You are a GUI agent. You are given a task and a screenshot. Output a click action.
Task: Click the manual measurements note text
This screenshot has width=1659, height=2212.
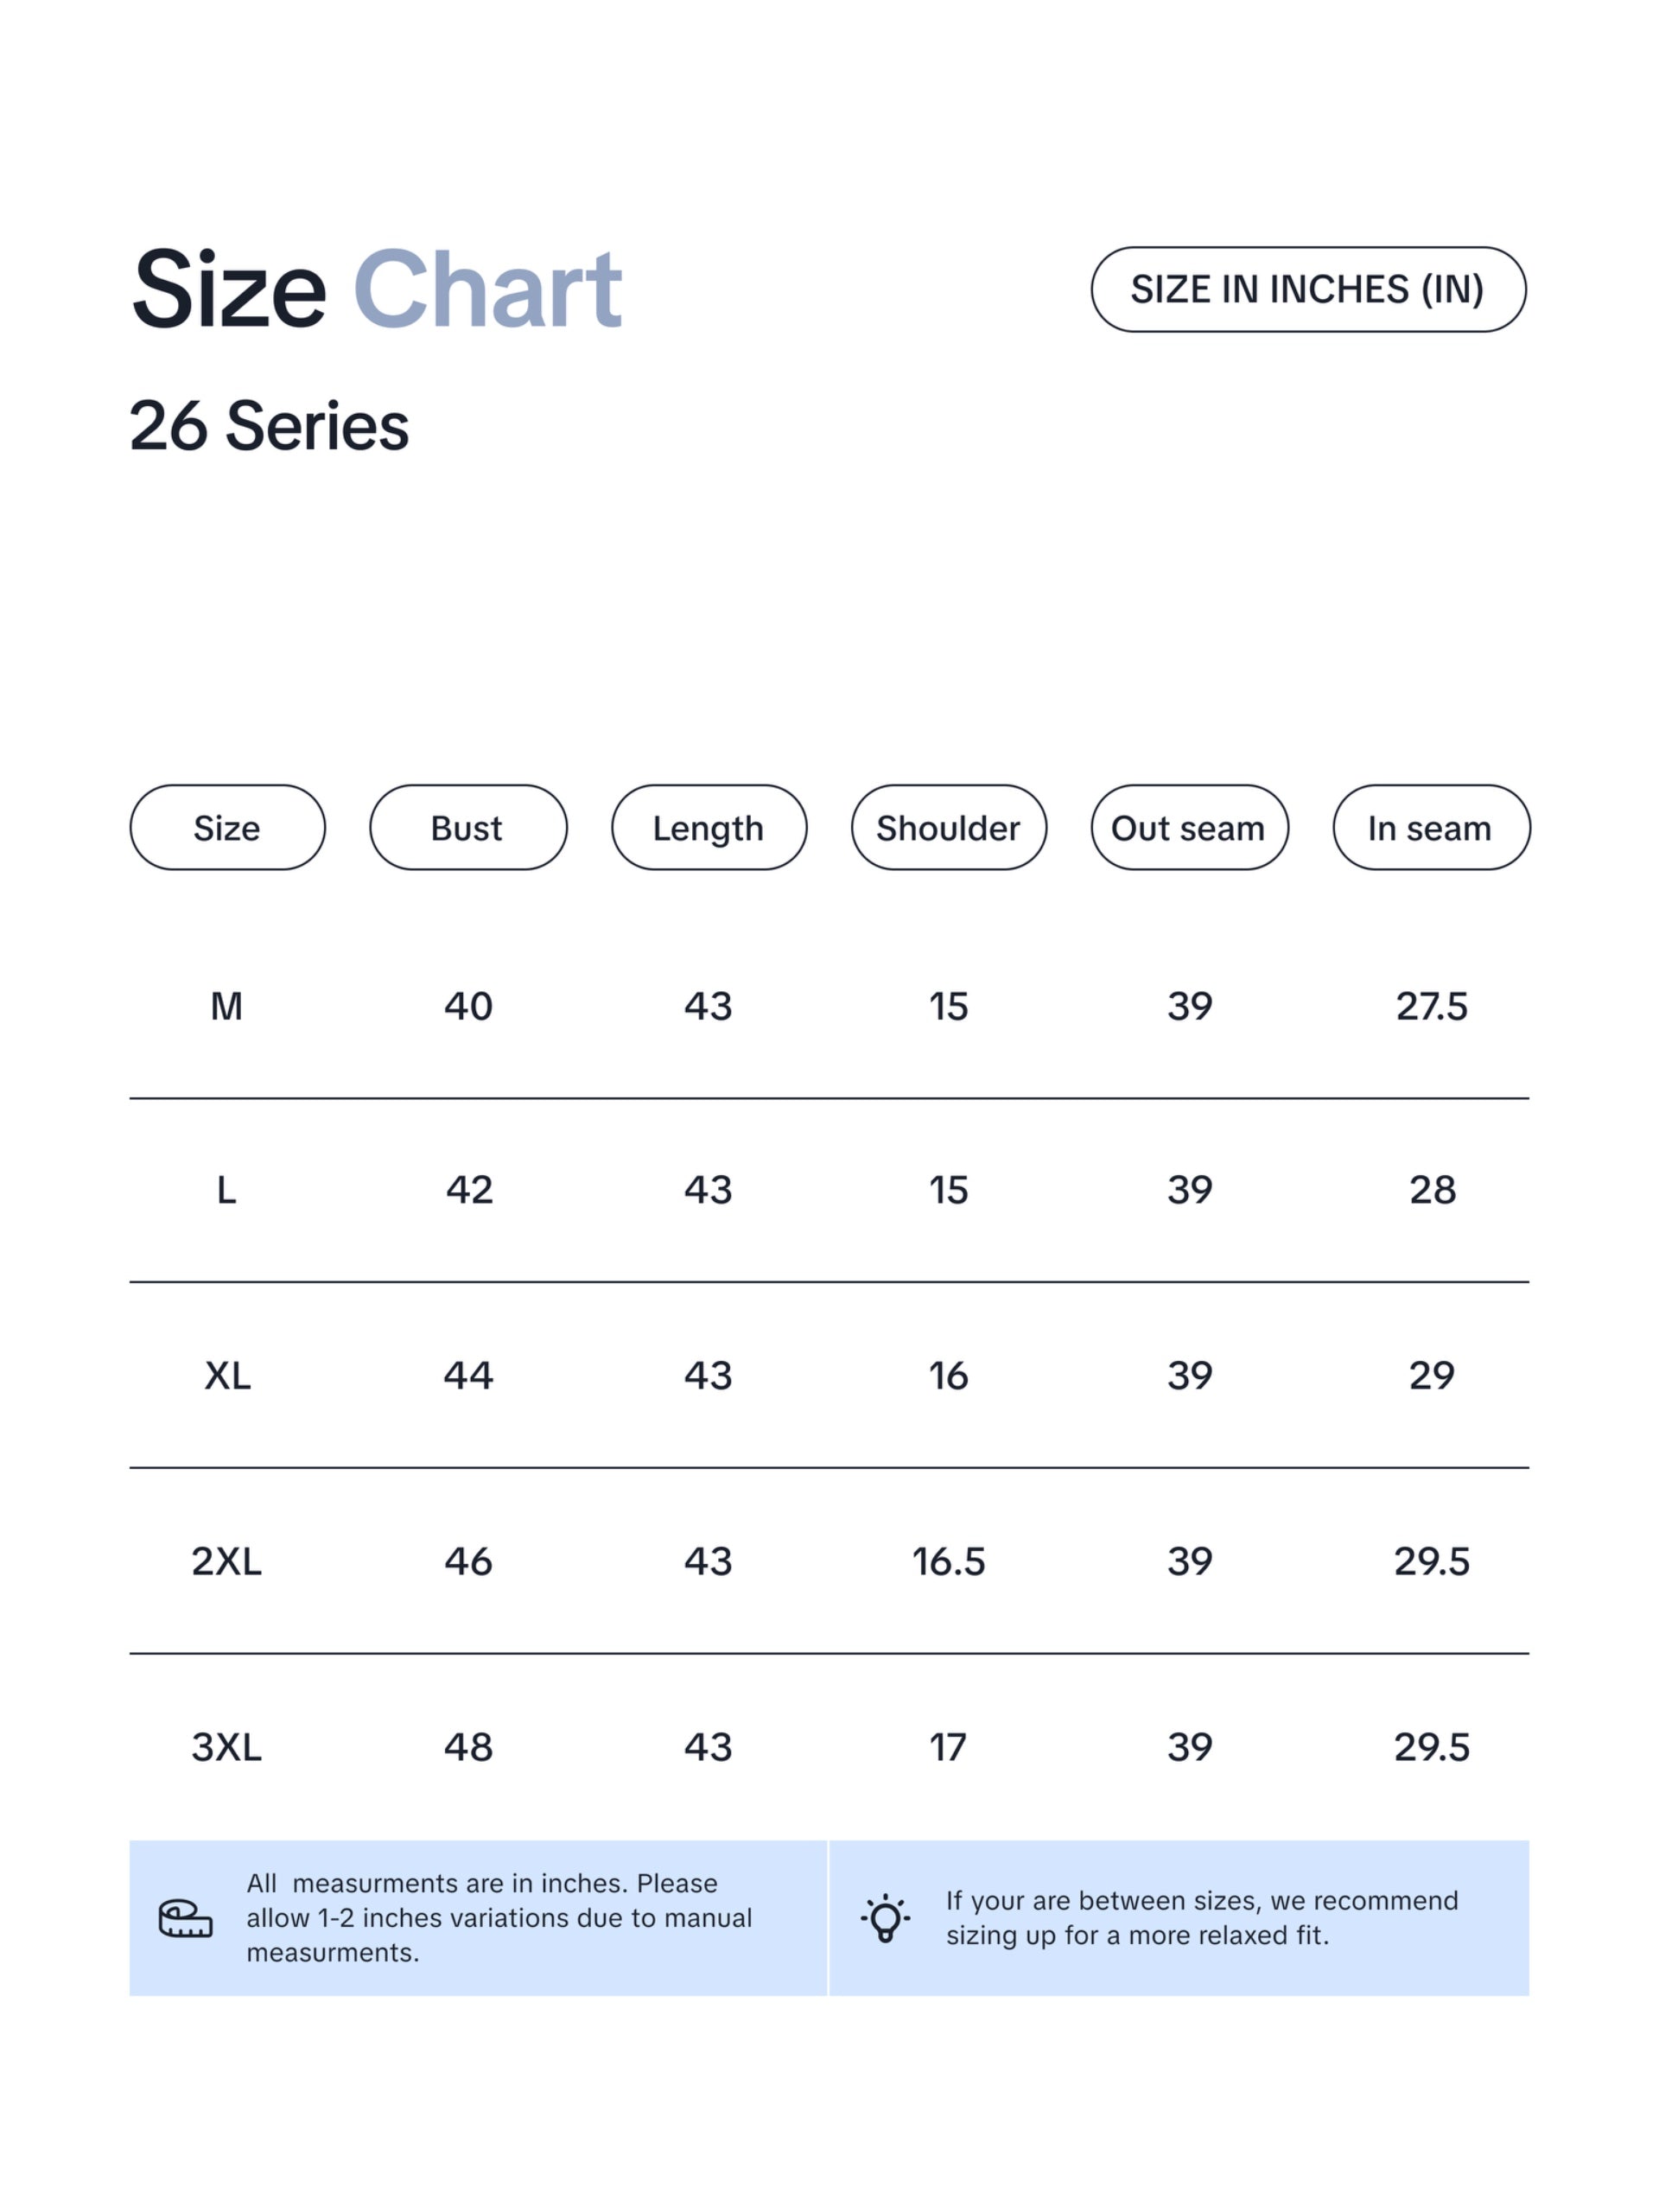click(499, 1918)
